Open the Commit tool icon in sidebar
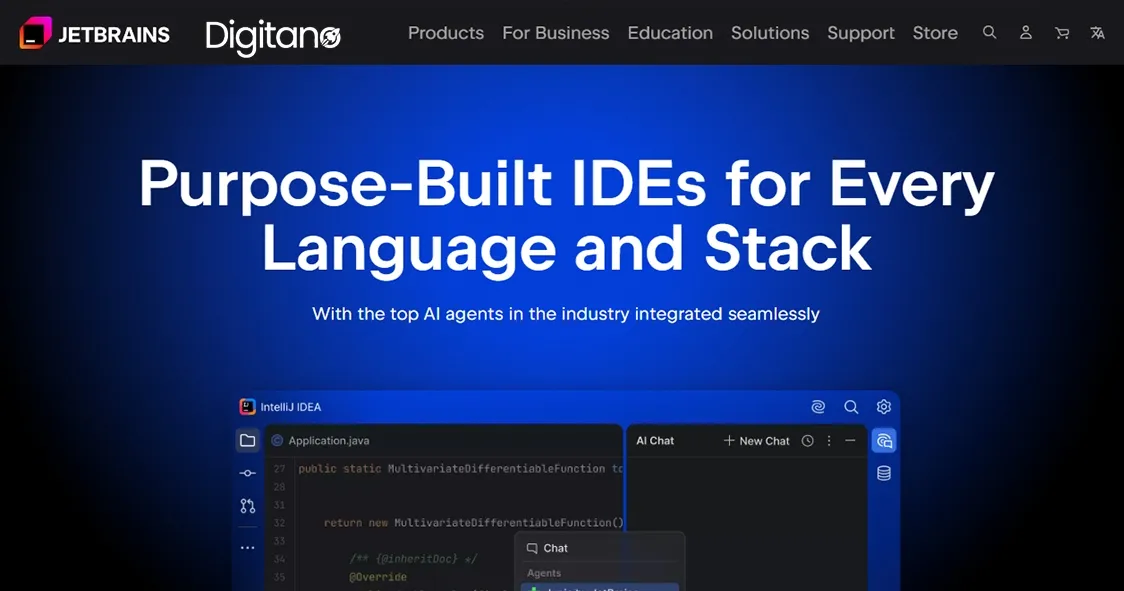The image size is (1124, 591). pos(247,473)
